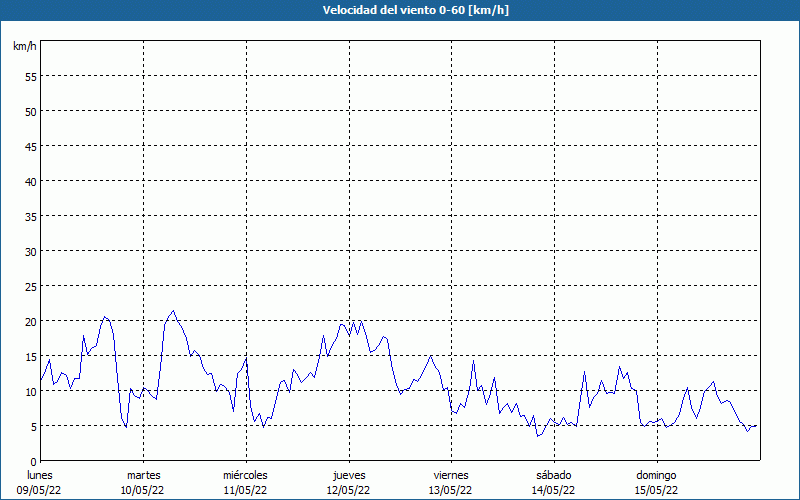Click the 'jueves' day label
Image resolution: width=800 pixels, height=500 pixels.
349,475
